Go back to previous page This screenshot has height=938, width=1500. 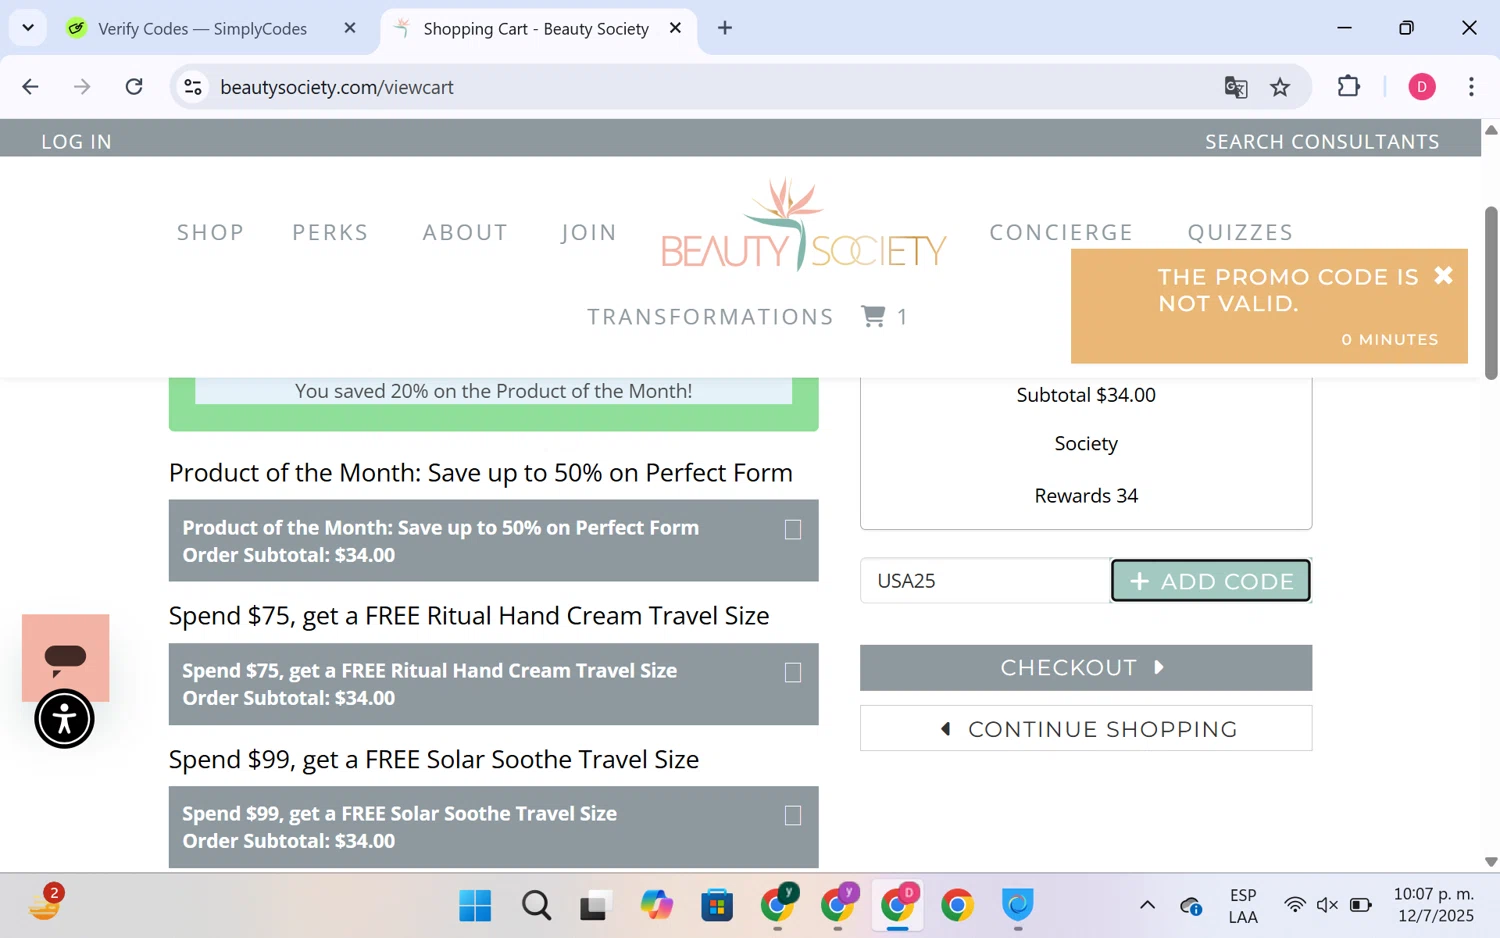coord(30,87)
